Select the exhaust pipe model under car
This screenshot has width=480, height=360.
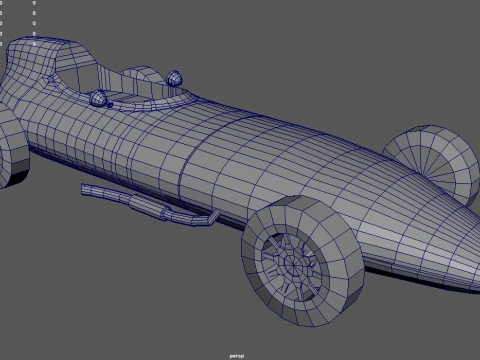(150, 205)
